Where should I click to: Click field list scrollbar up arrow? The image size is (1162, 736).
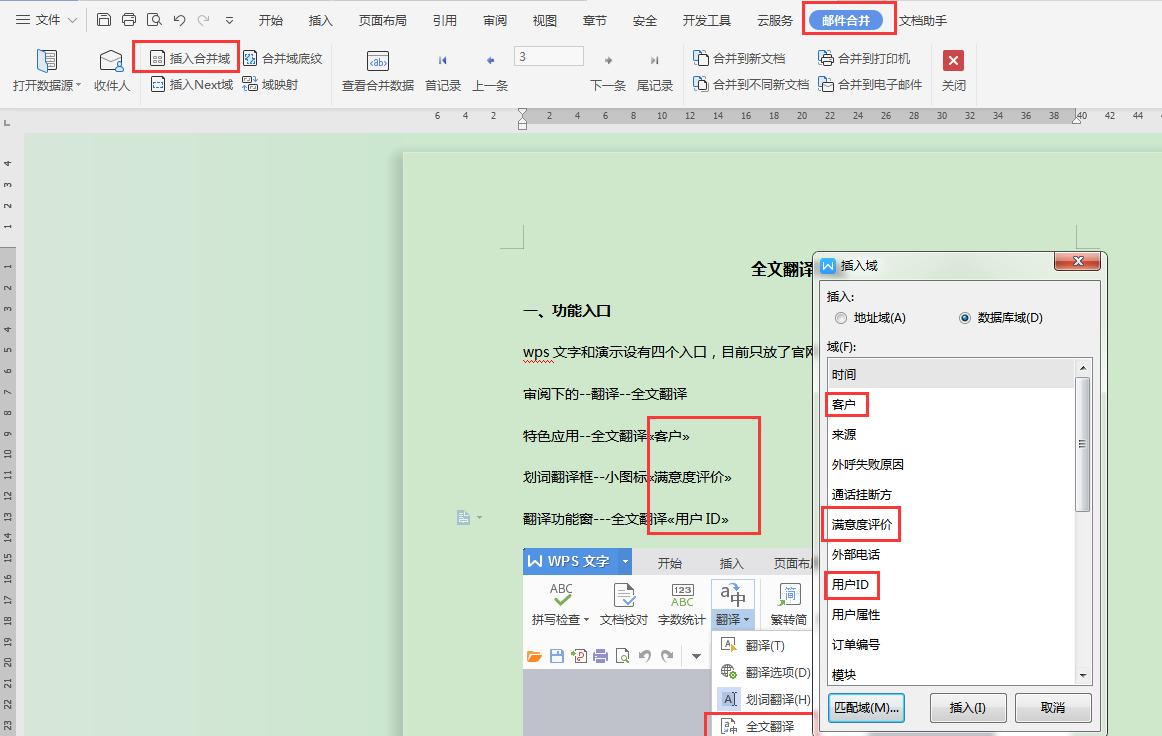tap(1083, 368)
